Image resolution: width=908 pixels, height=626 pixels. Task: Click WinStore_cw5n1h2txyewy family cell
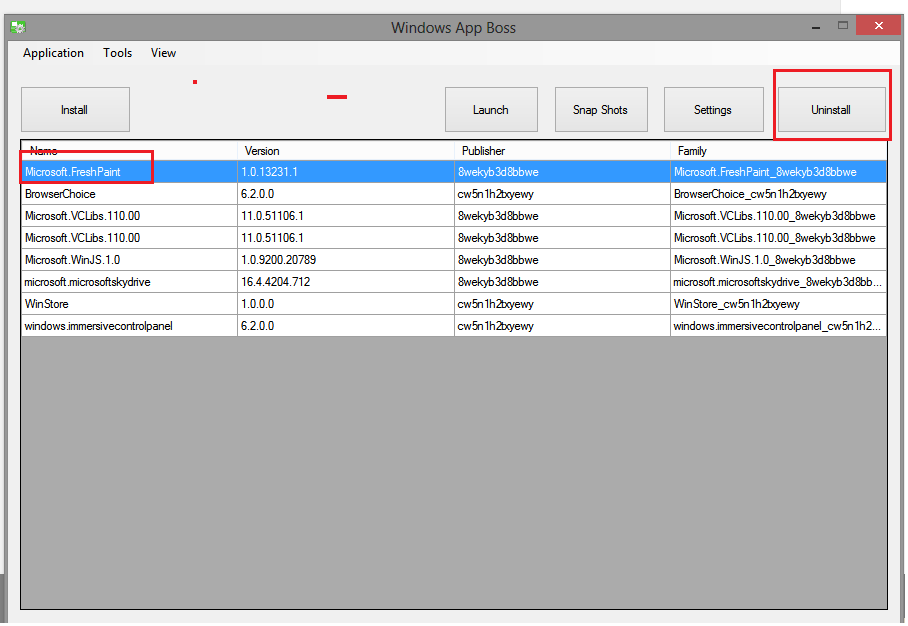(779, 304)
